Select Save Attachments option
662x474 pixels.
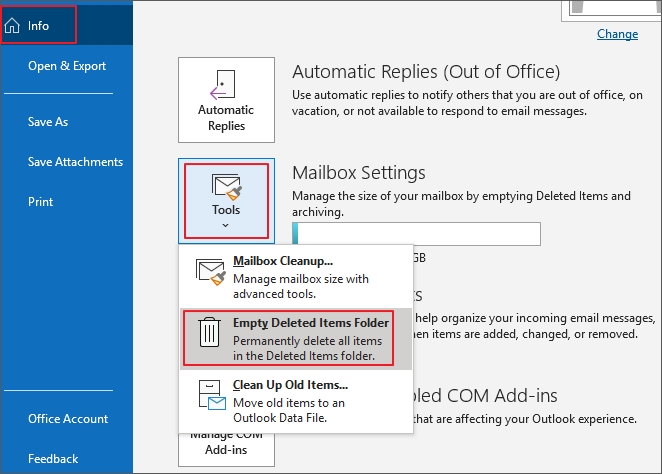point(75,162)
